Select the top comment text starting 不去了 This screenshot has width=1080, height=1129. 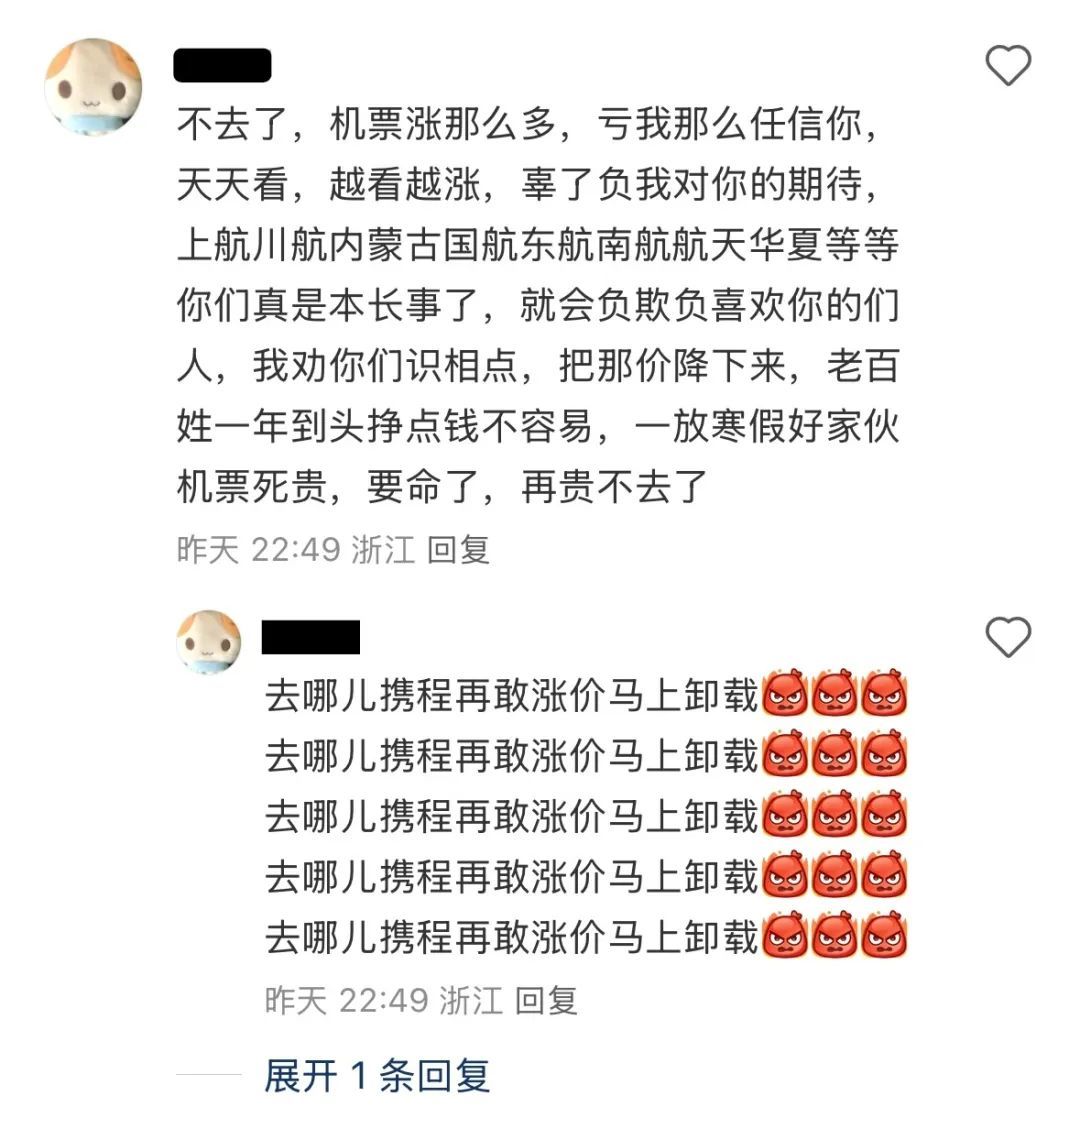point(538,305)
